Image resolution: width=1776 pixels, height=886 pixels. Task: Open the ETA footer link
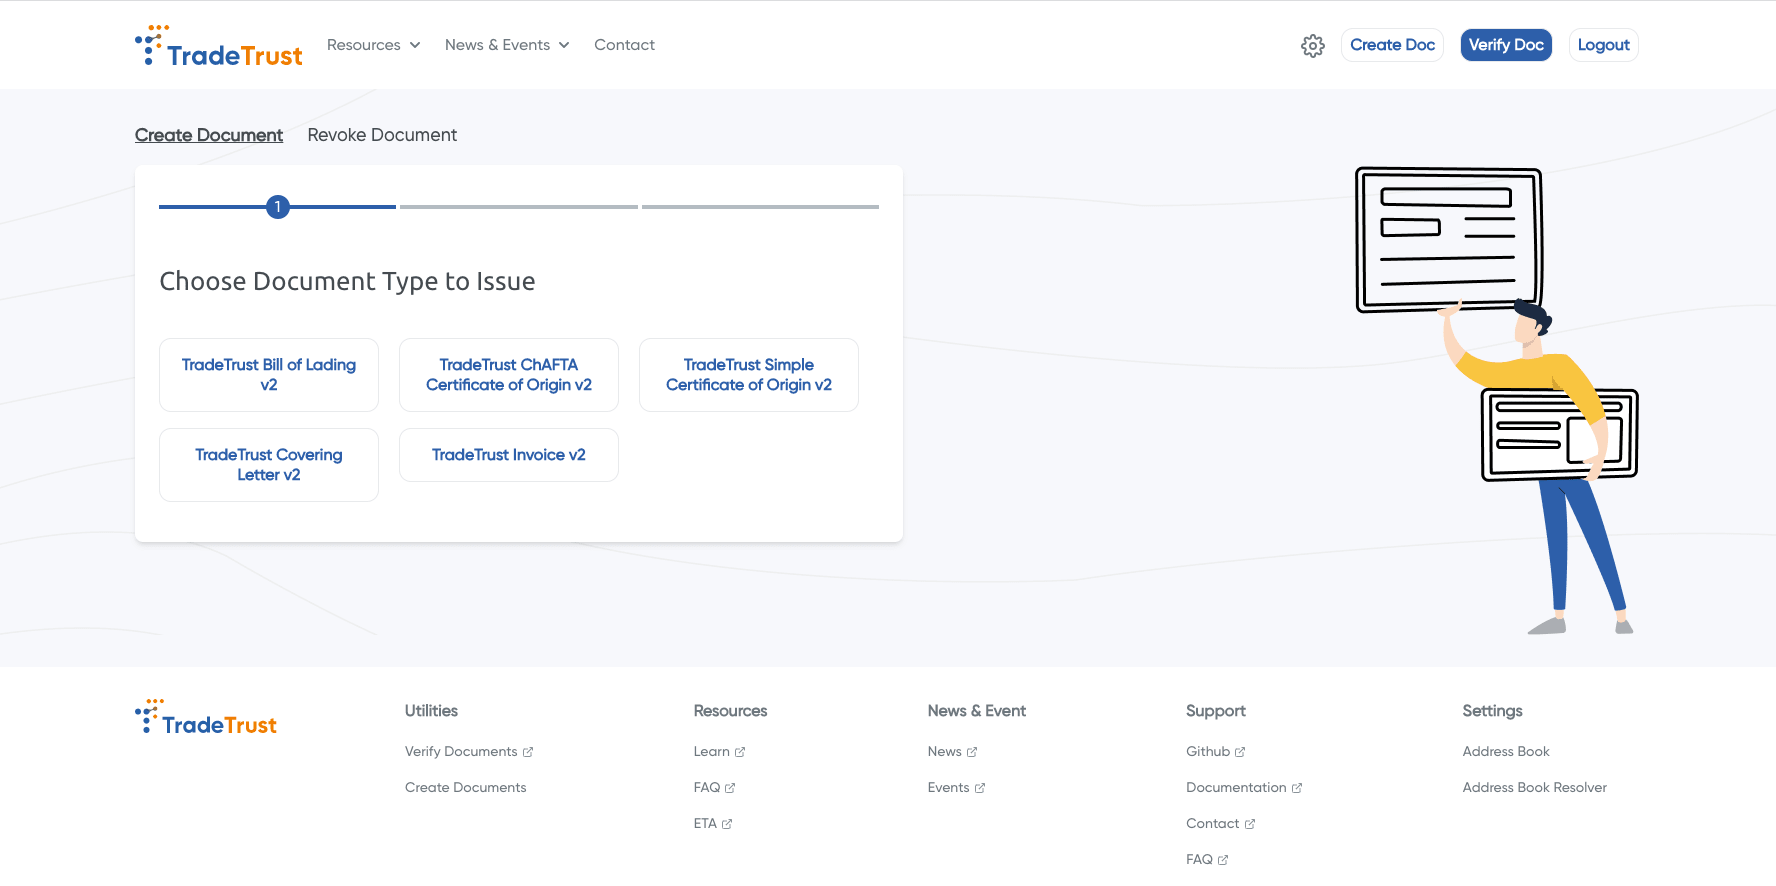[x=705, y=824]
